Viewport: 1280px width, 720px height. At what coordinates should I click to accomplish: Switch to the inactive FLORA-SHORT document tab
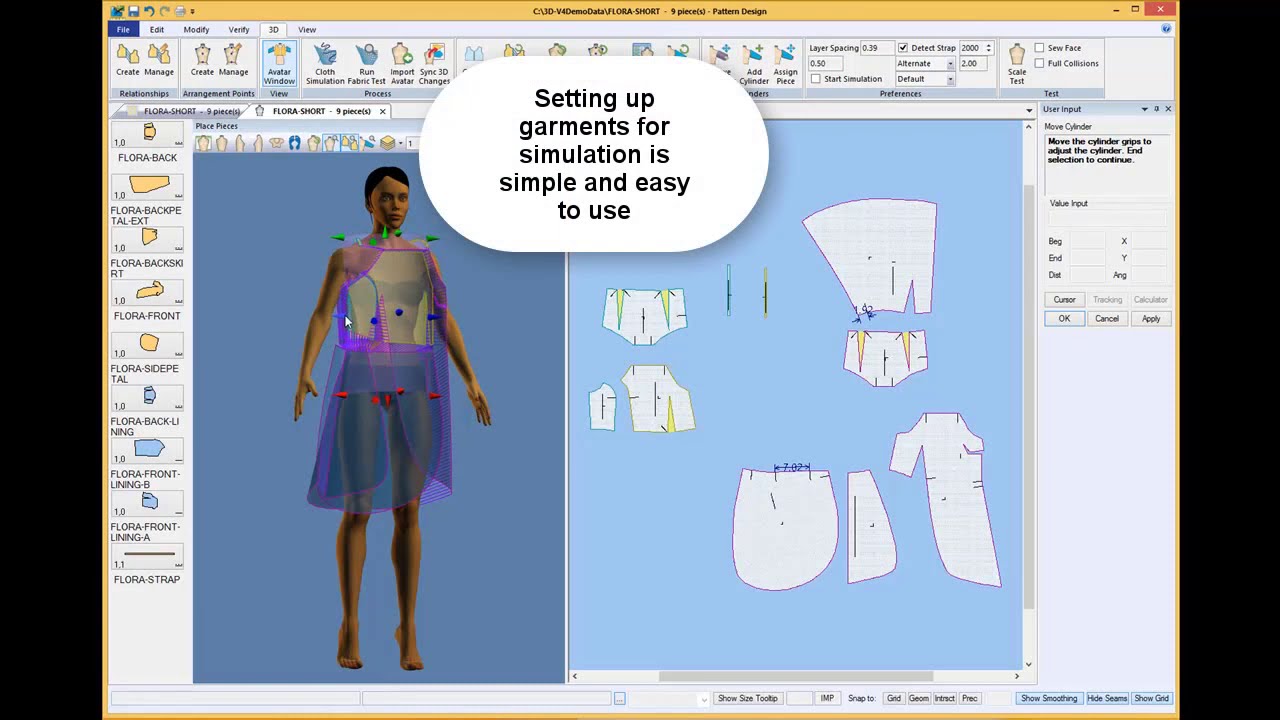[x=184, y=111]
